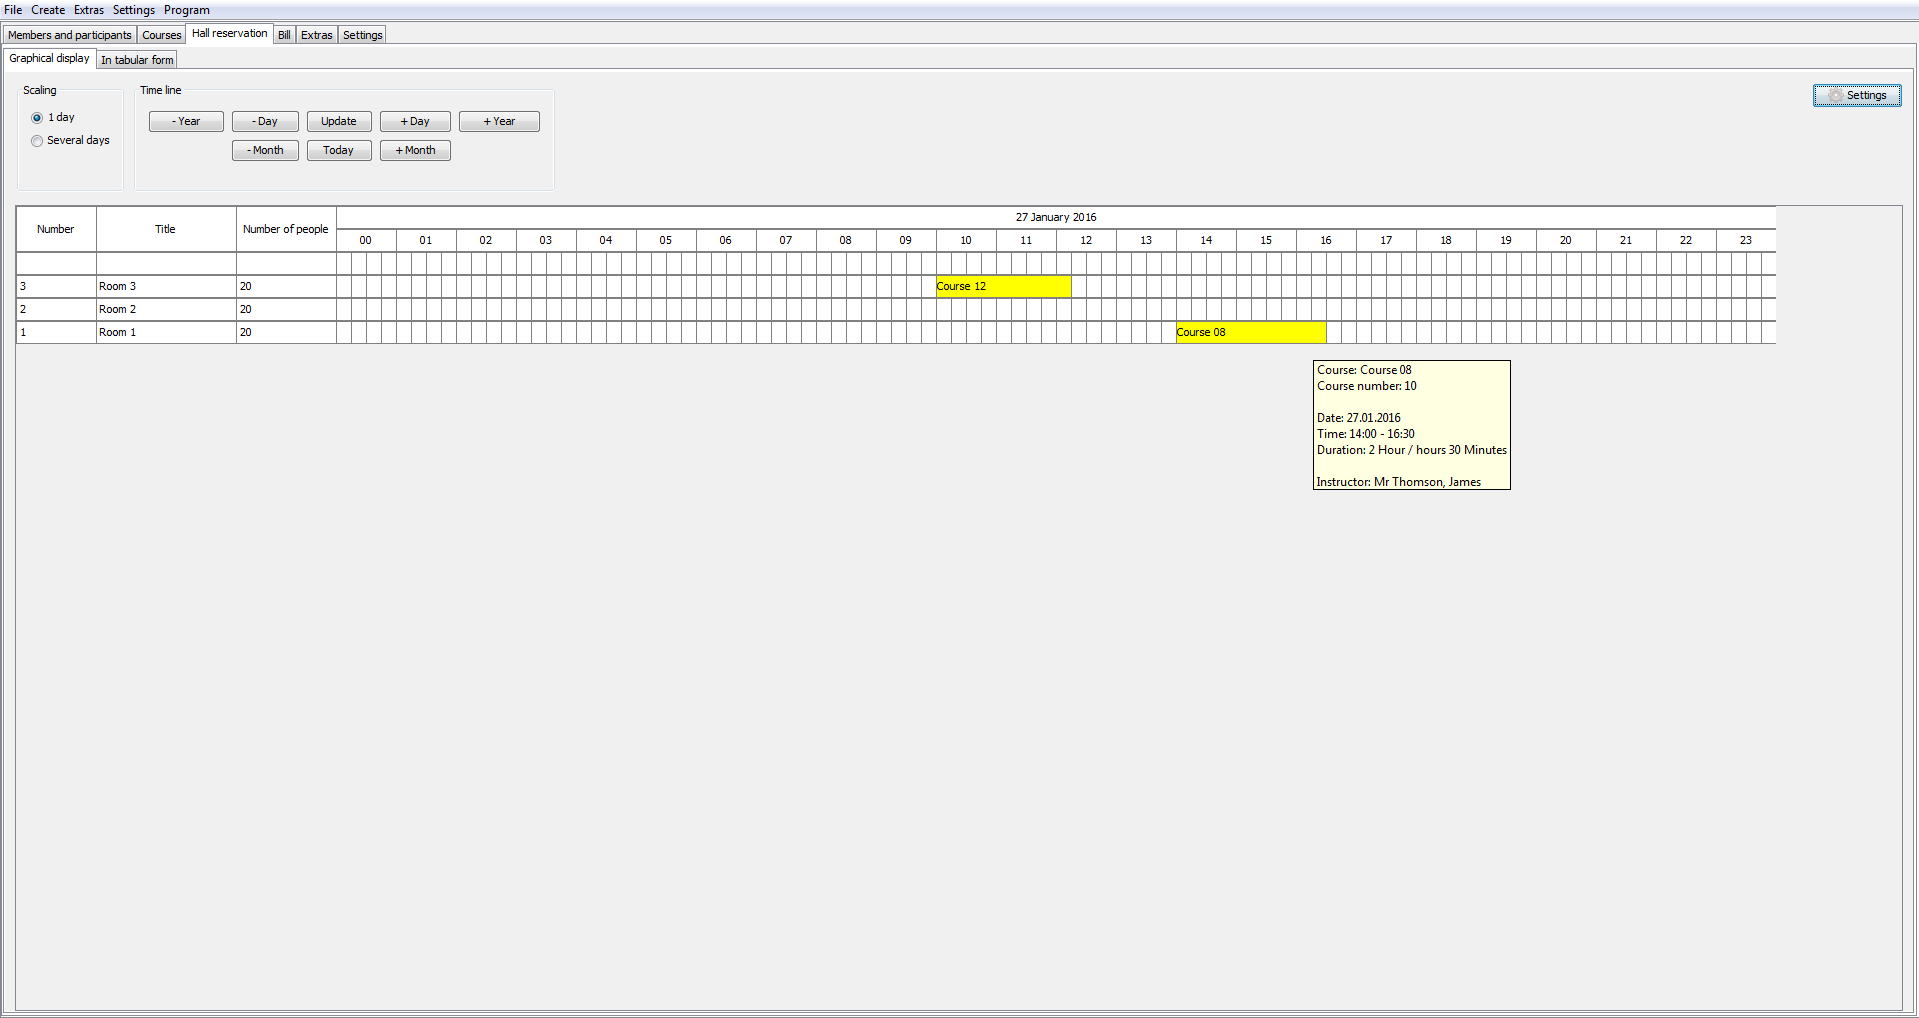Switch to In tabular form view
Image resolution: width=1919 pixels, height=1018 pixels.
(137, 60)
